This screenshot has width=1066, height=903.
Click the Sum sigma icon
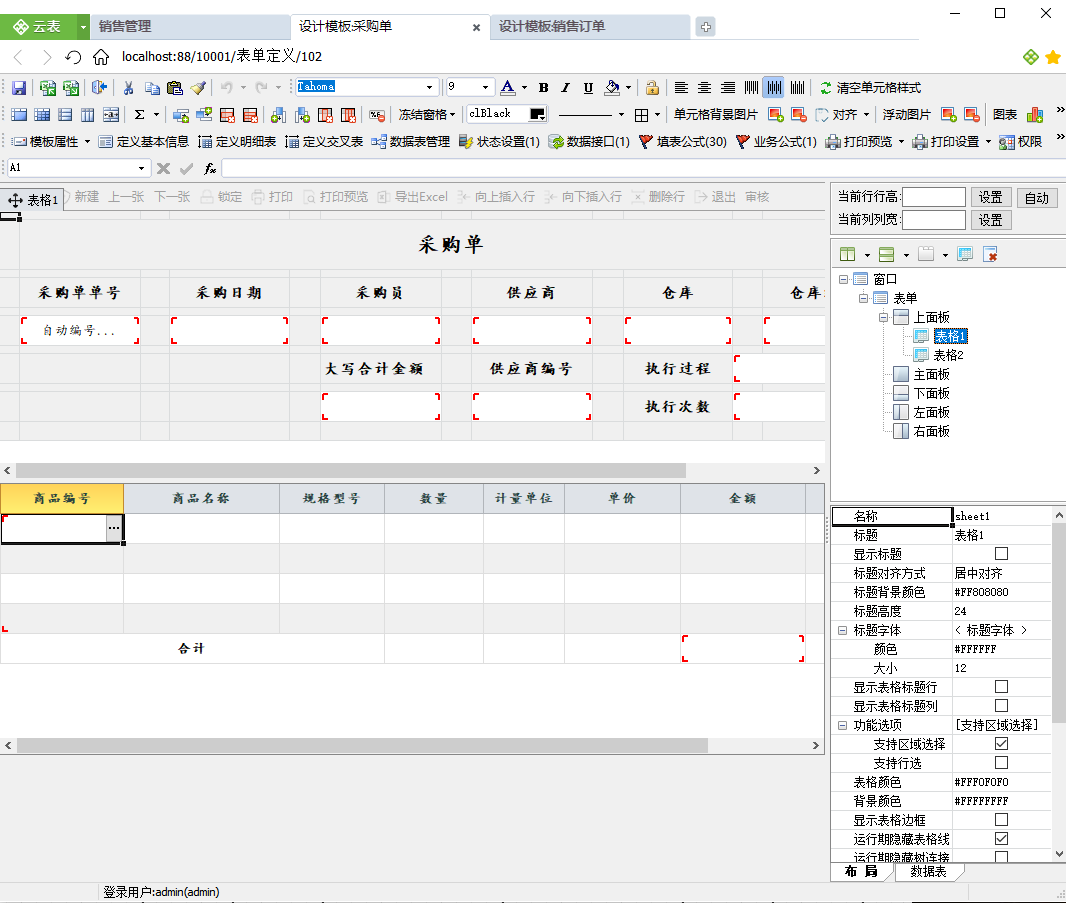[x=139, y=115]
